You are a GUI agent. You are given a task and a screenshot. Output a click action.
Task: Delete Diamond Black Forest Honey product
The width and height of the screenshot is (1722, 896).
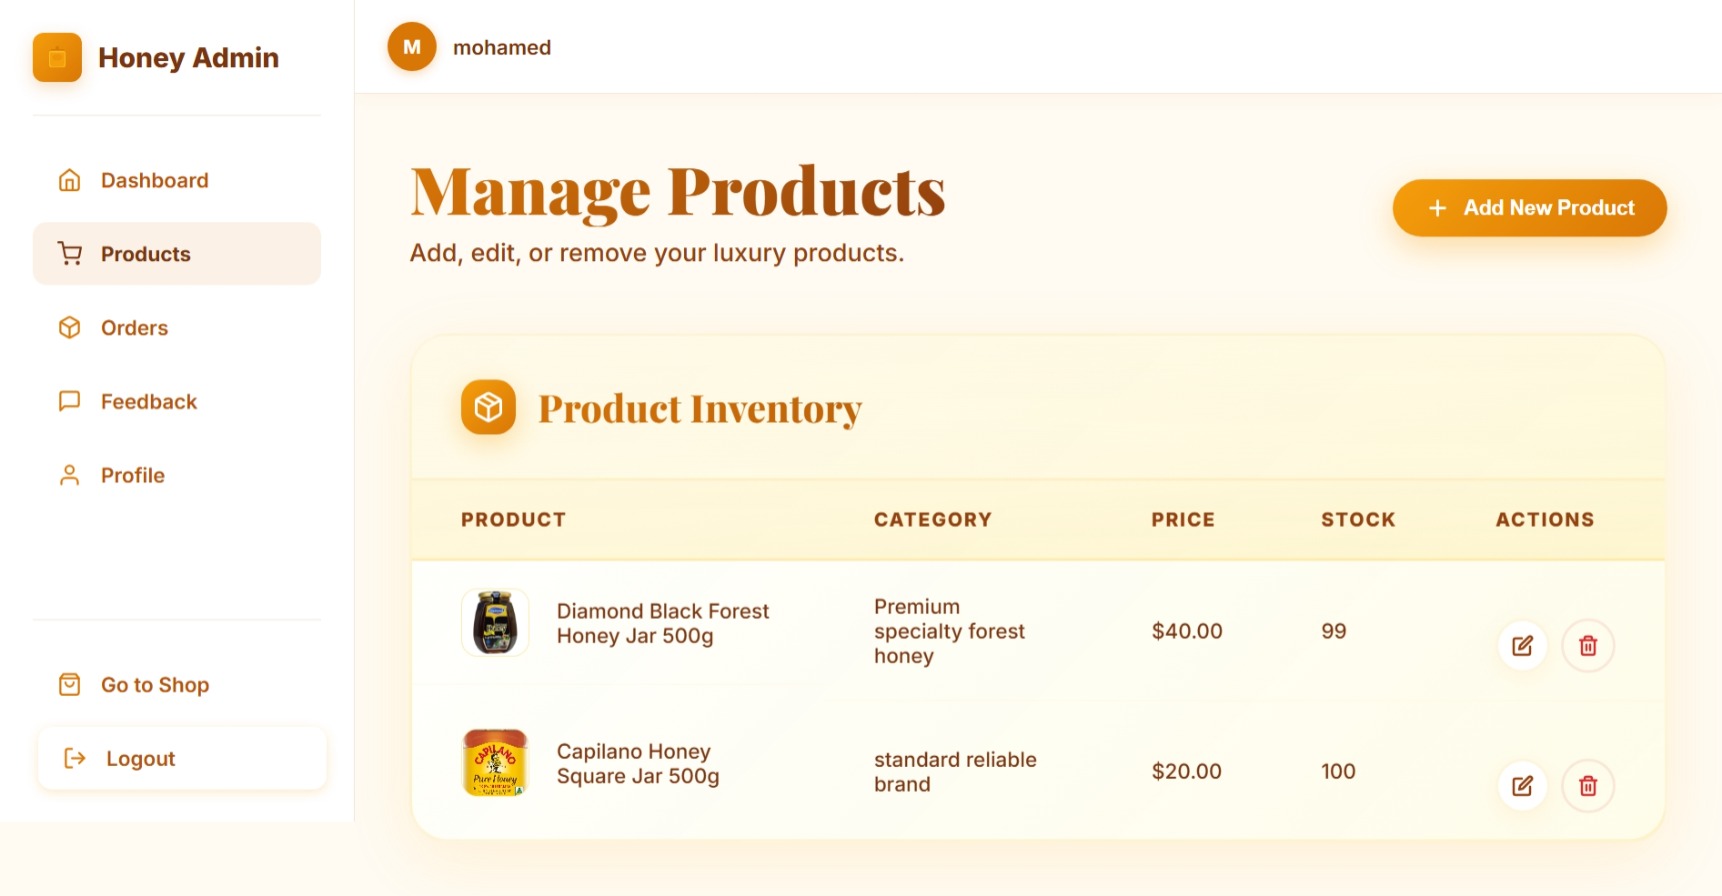coord(1588,646)
